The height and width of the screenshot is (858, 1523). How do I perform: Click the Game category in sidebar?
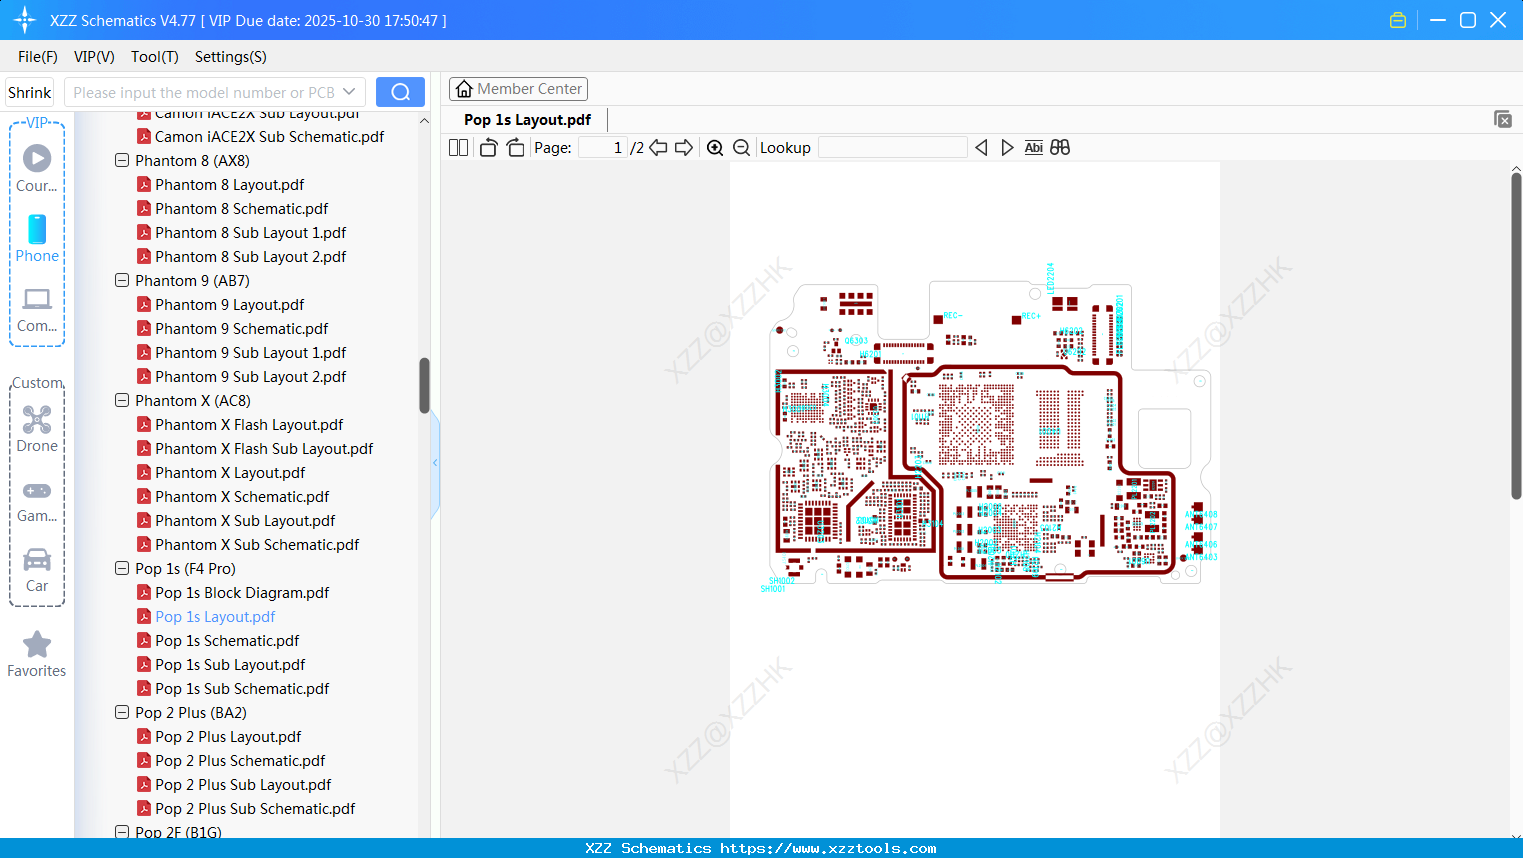(36, 492)
